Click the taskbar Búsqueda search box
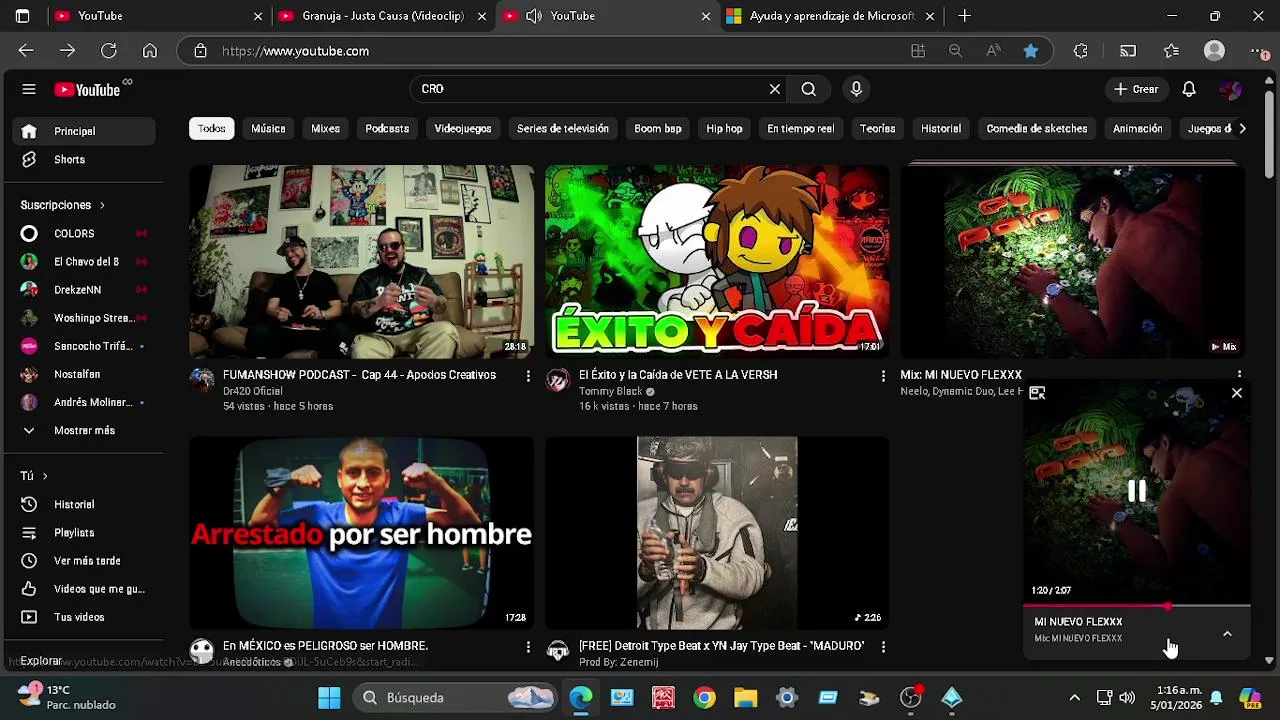 457,697
